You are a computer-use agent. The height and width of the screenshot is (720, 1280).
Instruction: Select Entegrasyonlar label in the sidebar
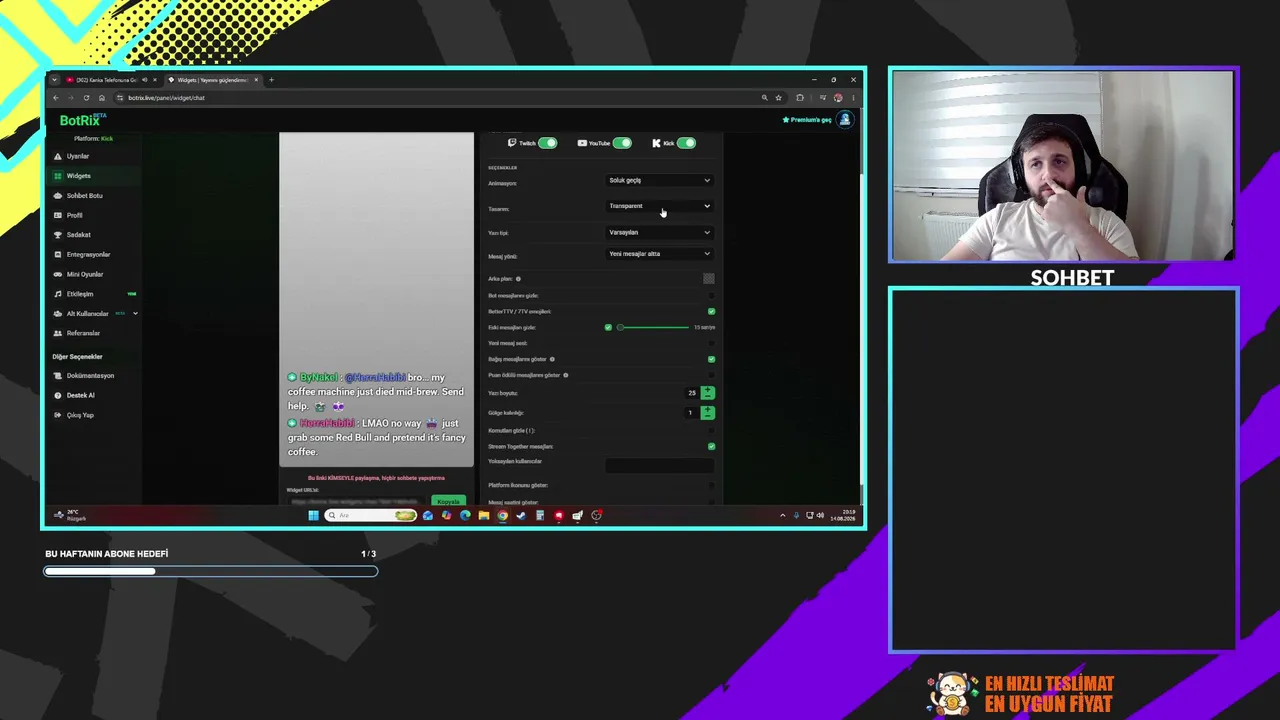pyautogui.click(x=88, y=255)
